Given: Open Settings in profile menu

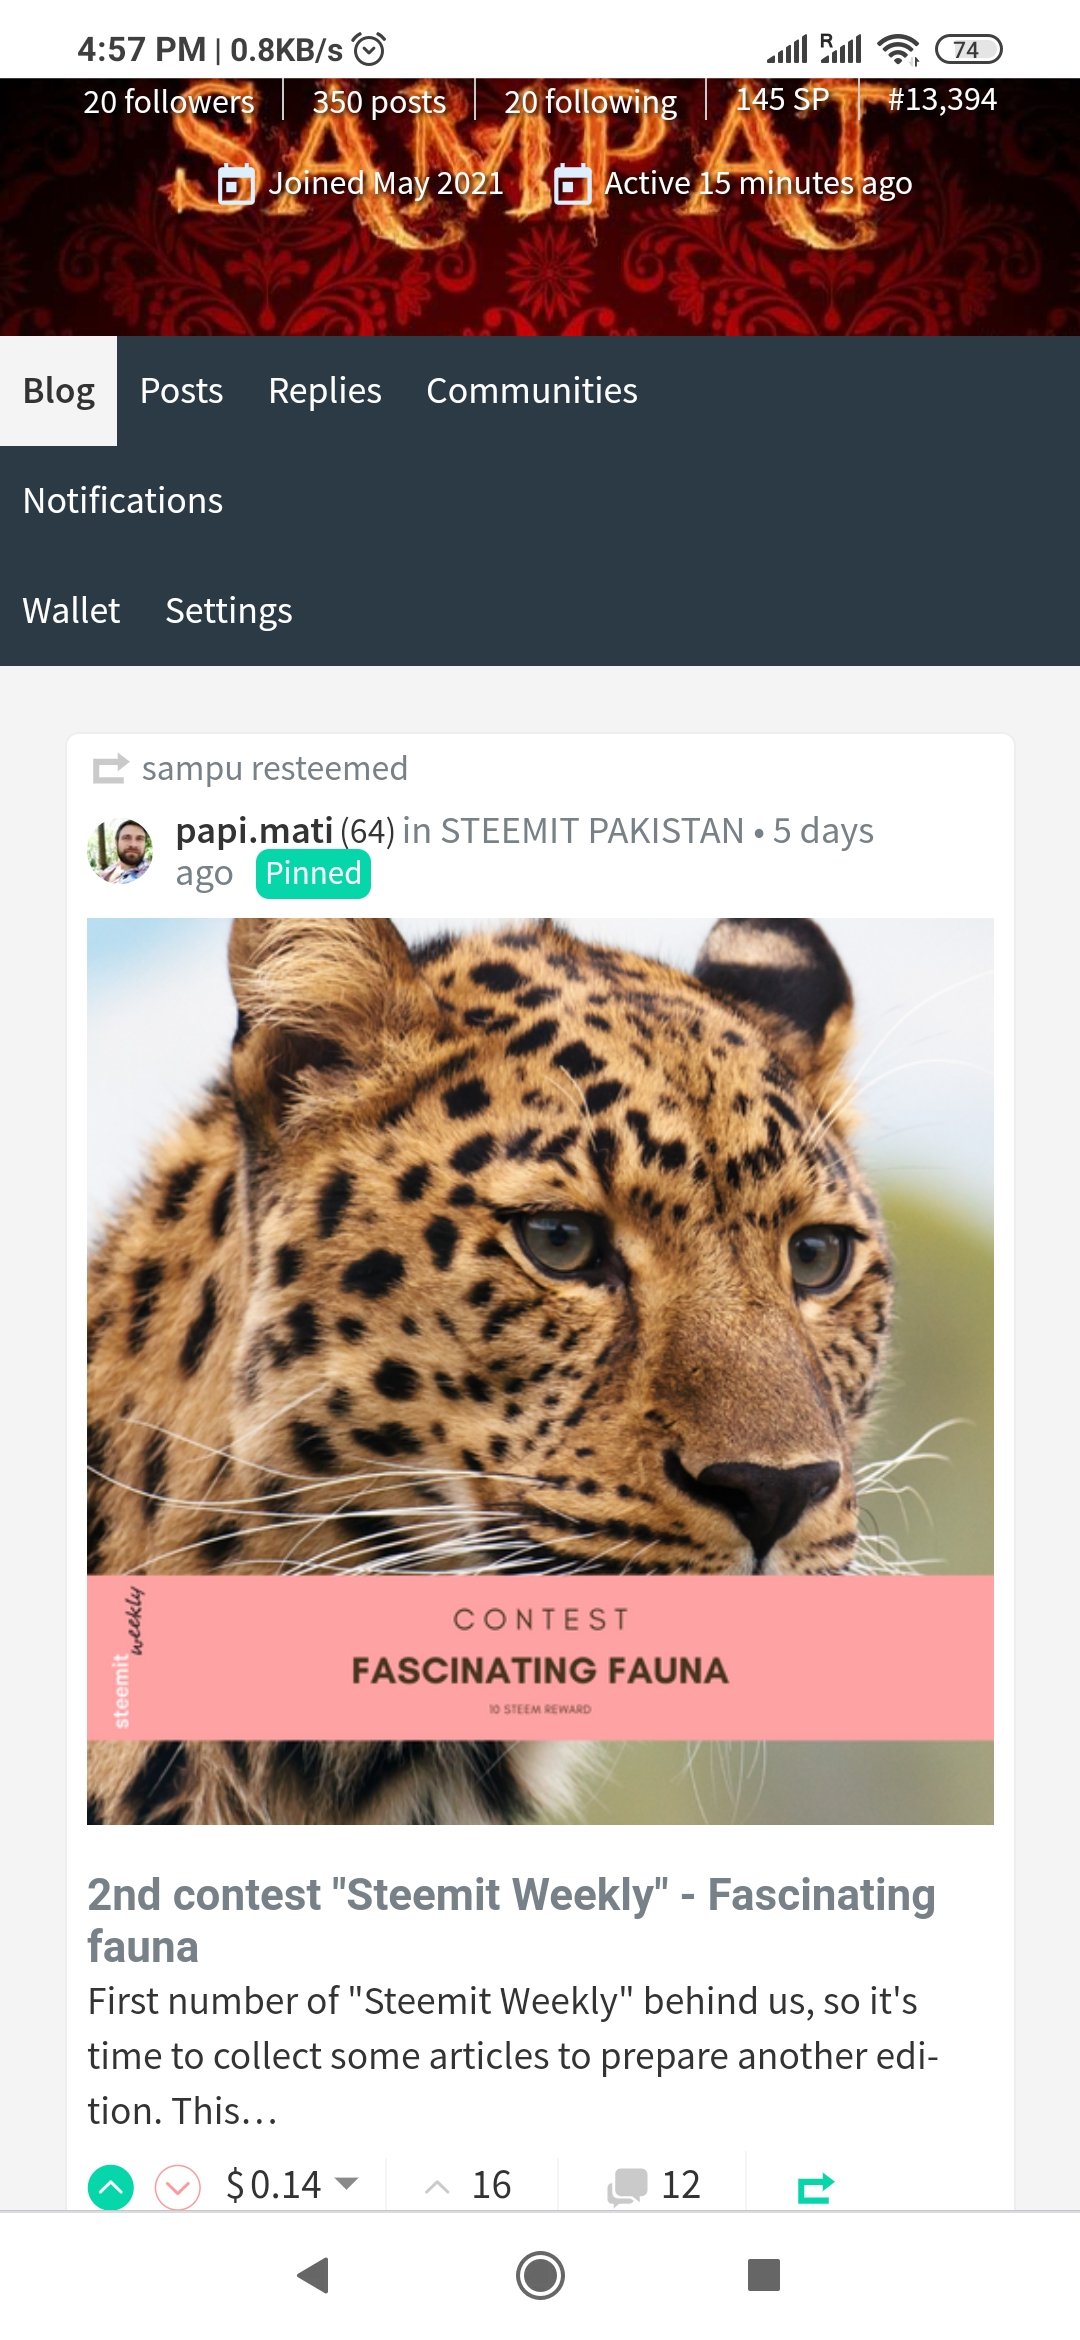Looking at the screenshot, I should coord(229,611).
